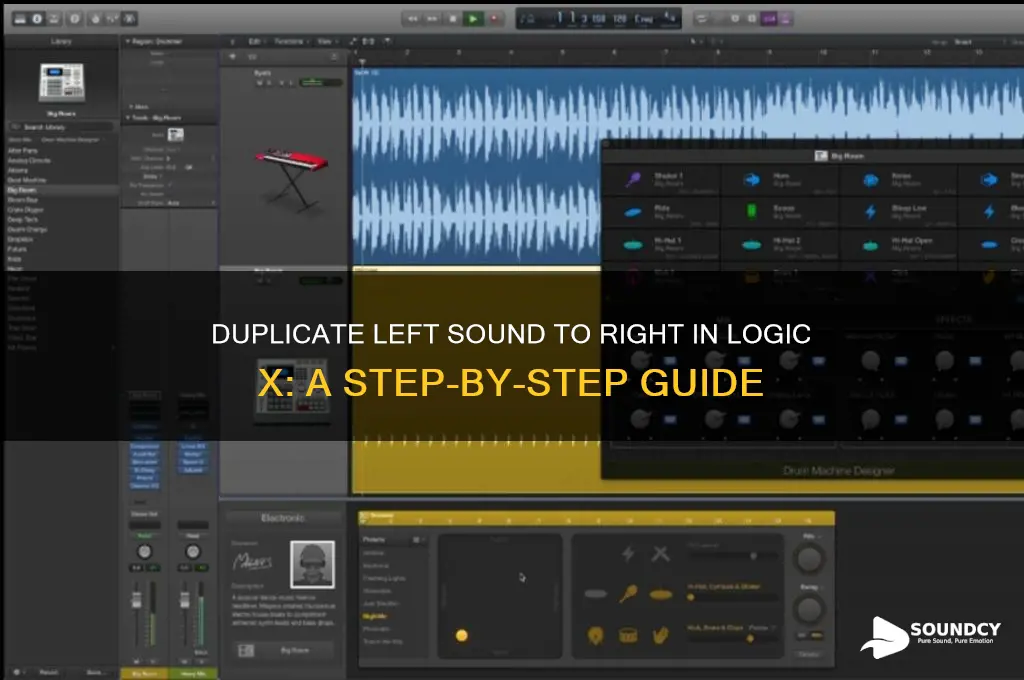Select the Sweep Low lightning pad
Screen dimensions: 1024x680
[x=899, y=212]
